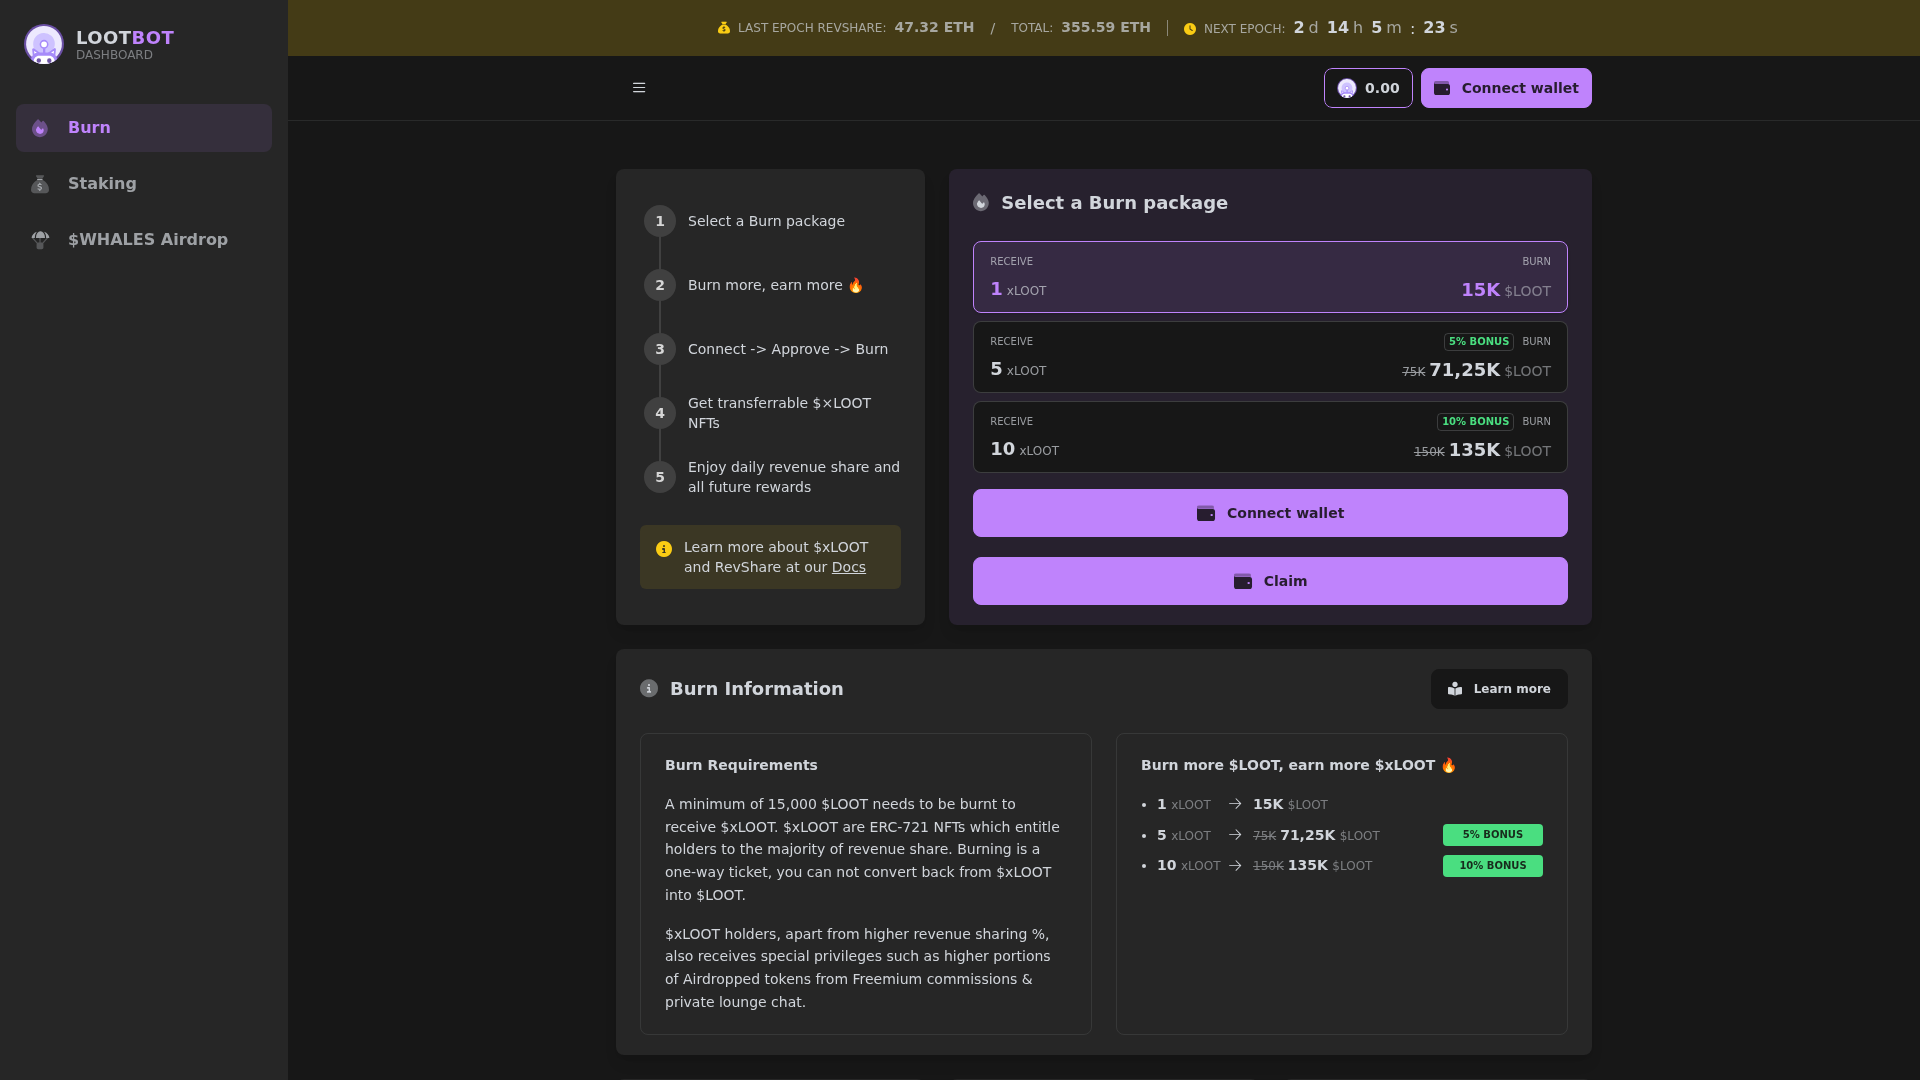1920x1080 pixels.
Task: Click the 355.59 ETH total value
Action: [x=1106, y=28]
